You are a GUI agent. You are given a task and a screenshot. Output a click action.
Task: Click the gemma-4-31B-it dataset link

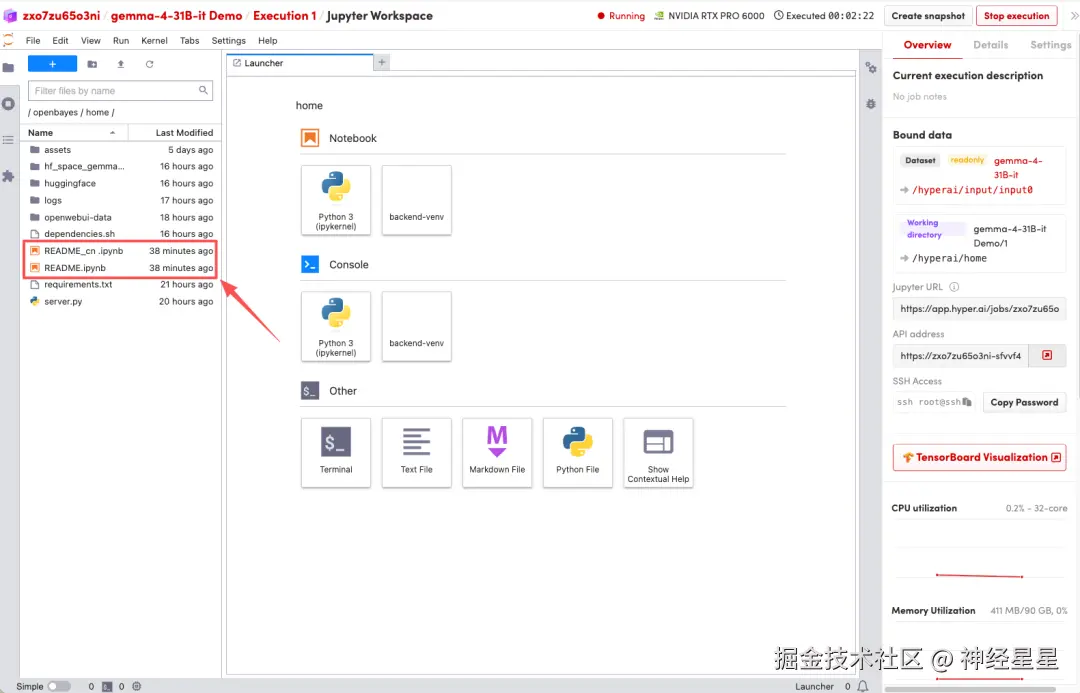(x=1018, y=167)
